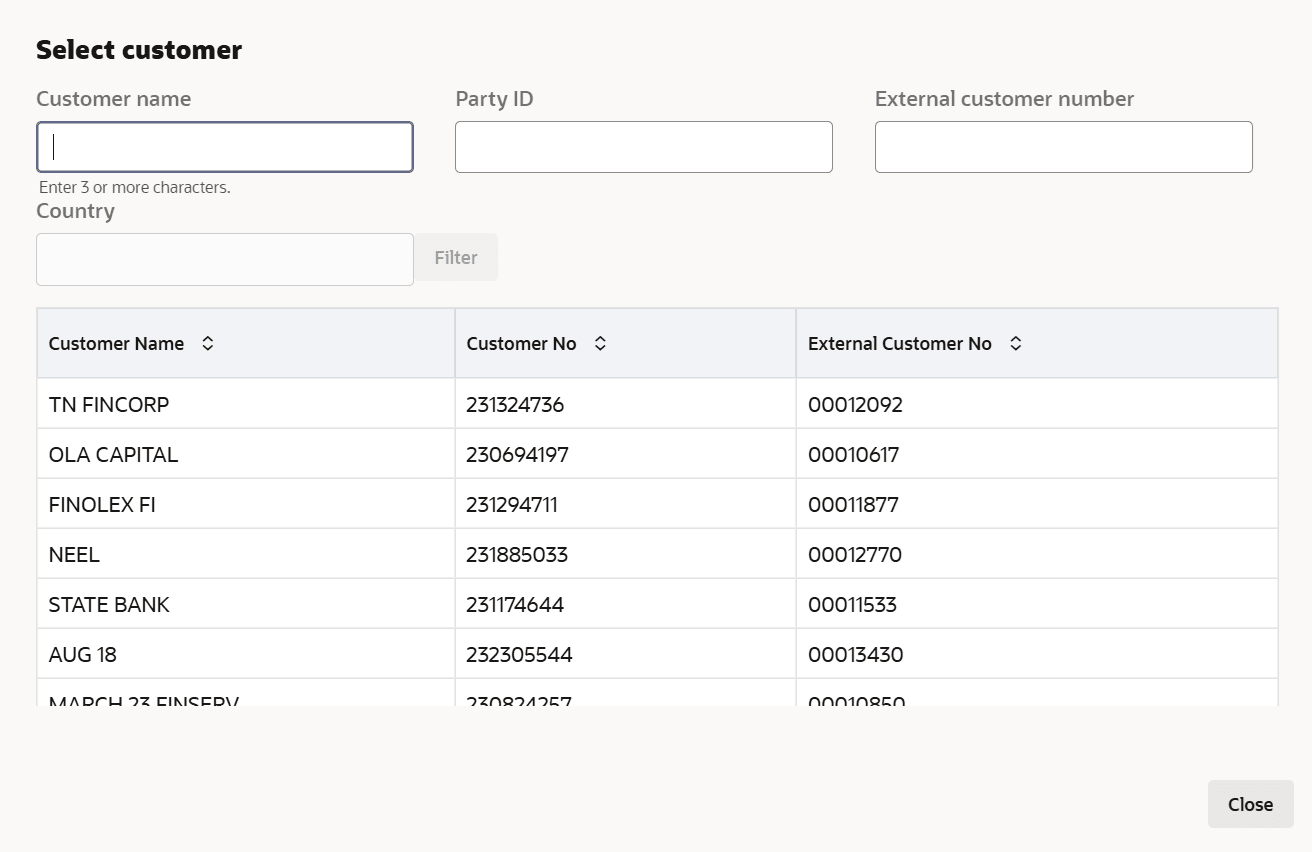The image size is (1312, 852).
Task: Click external customer number 00010617
Action: (853, 455)
